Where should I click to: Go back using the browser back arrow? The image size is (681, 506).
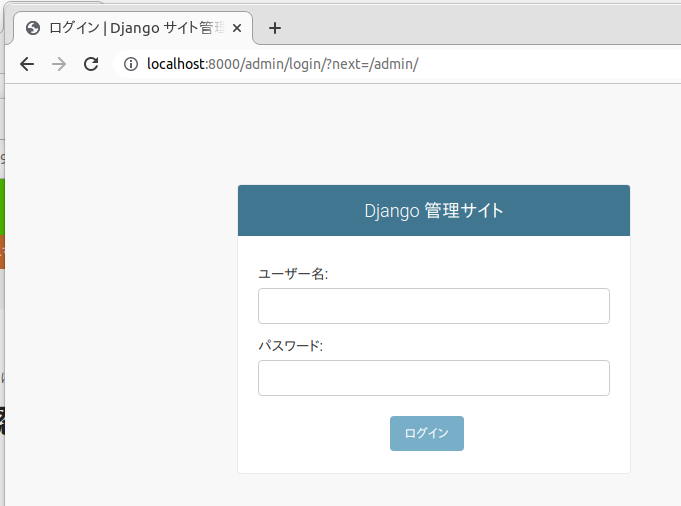[27, 64]
